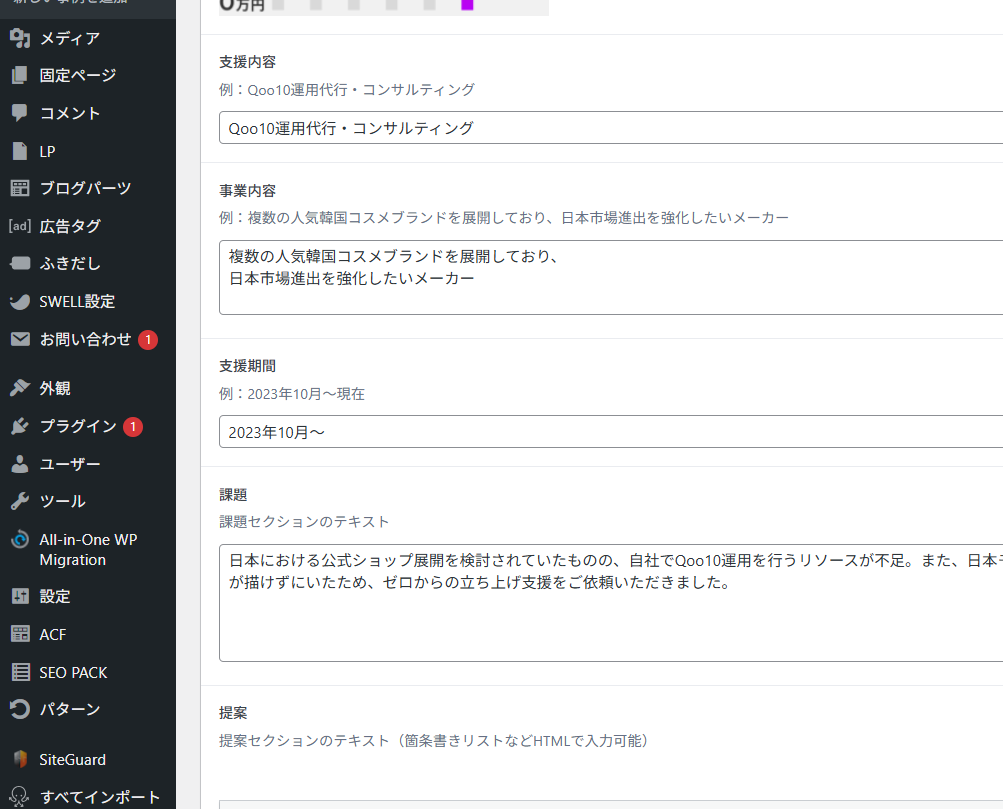Click the user icon for ユーザー
1003x809 pixels.
click(19, 464)
